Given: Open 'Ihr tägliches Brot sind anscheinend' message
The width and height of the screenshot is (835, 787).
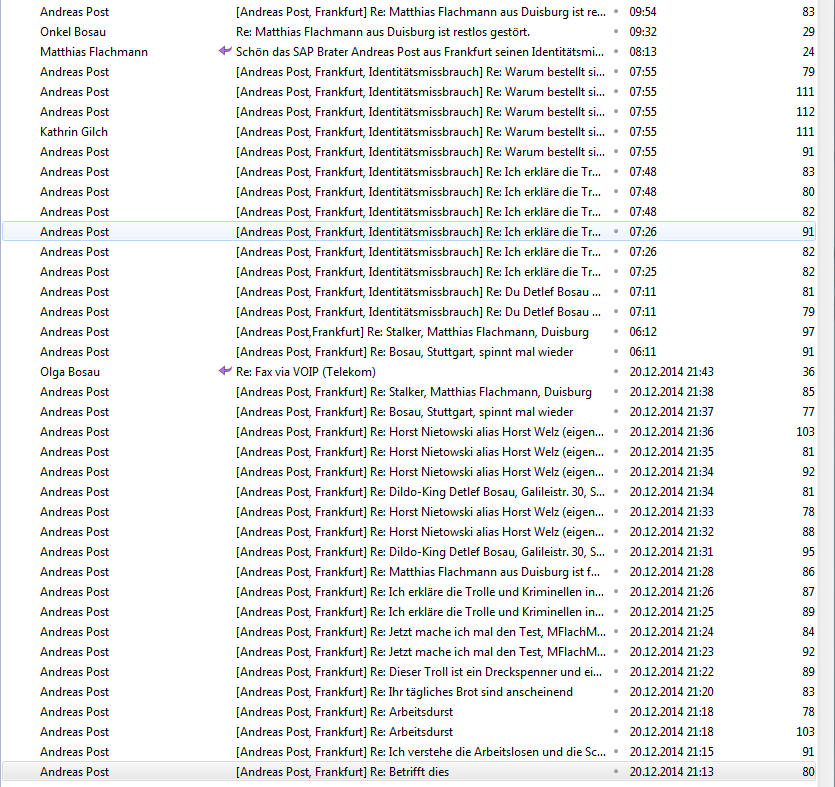Looking at the screenshot, I should point(404,692).
